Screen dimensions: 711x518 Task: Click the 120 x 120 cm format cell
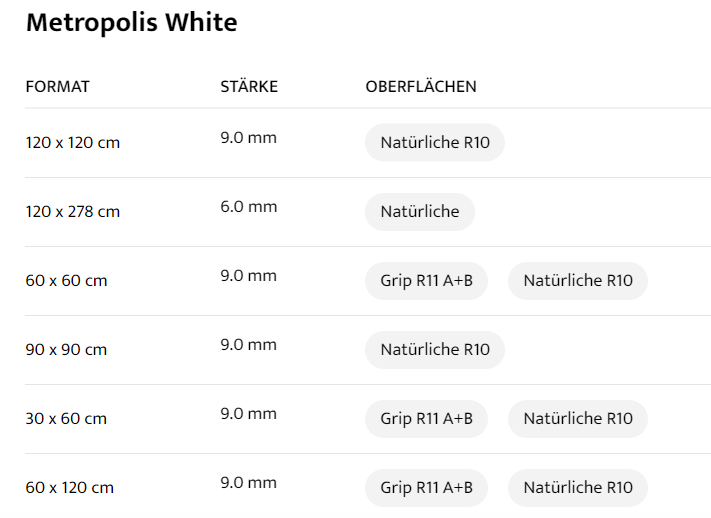[x=72, y=143]
